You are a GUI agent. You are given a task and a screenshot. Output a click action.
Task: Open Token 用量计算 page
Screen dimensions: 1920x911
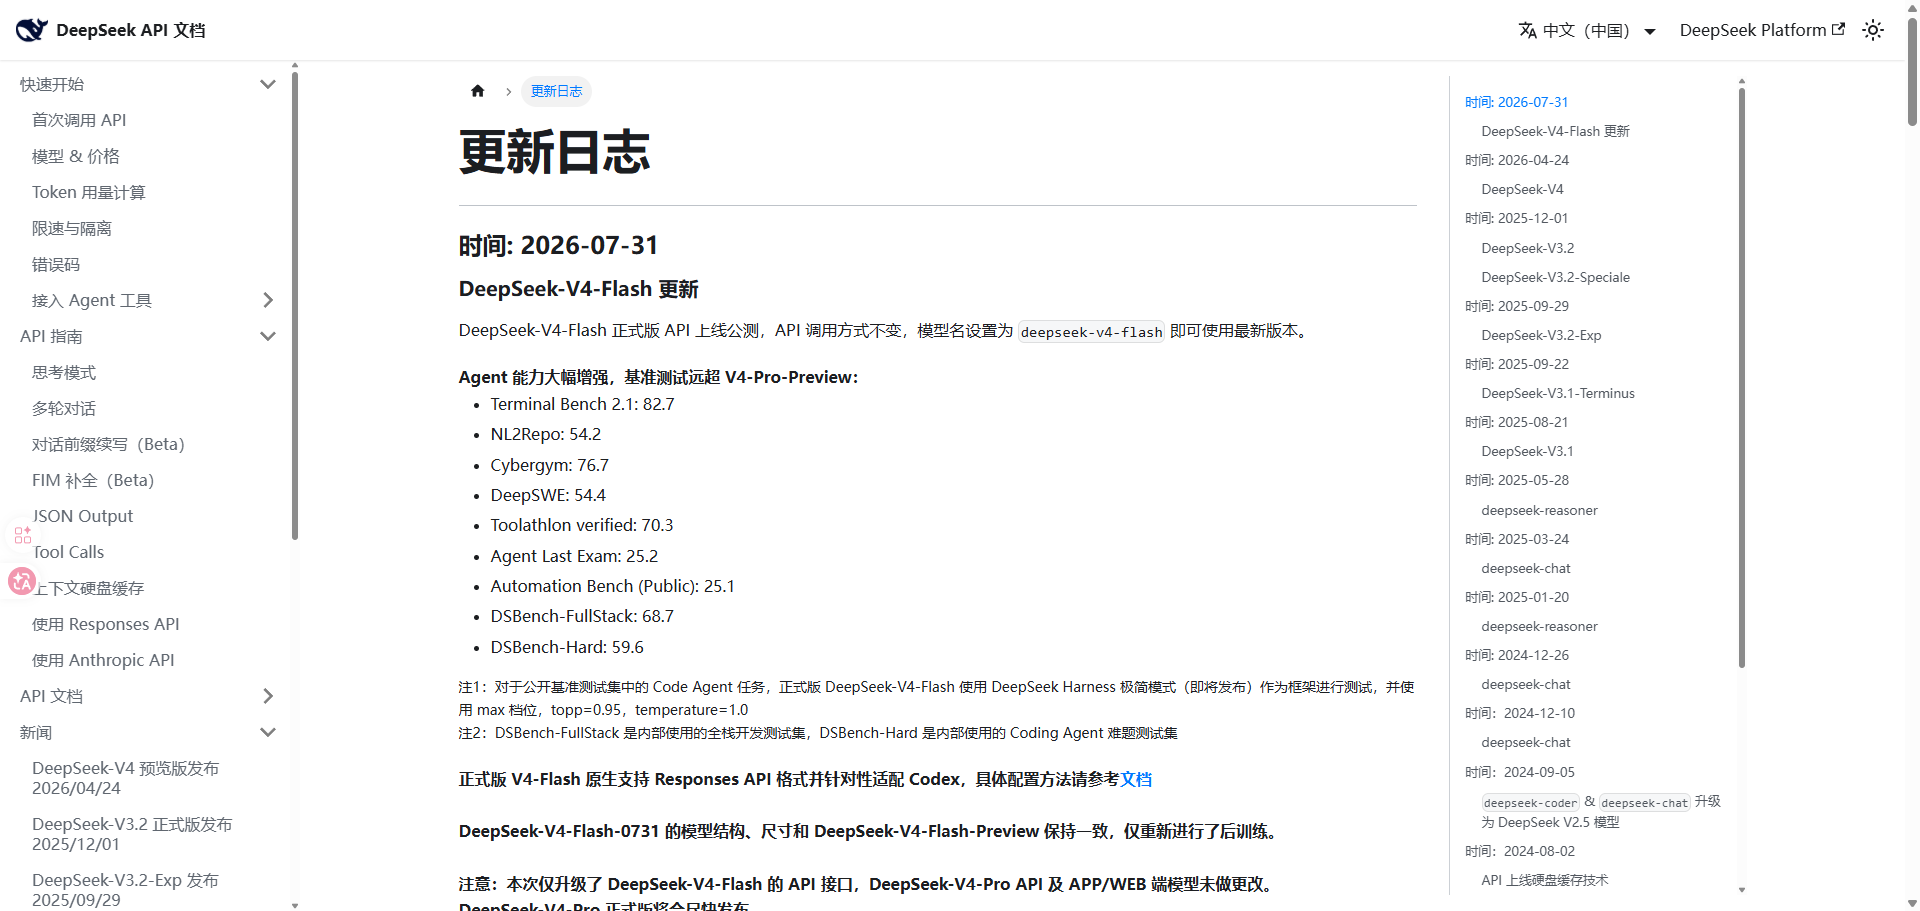[89, 192]
